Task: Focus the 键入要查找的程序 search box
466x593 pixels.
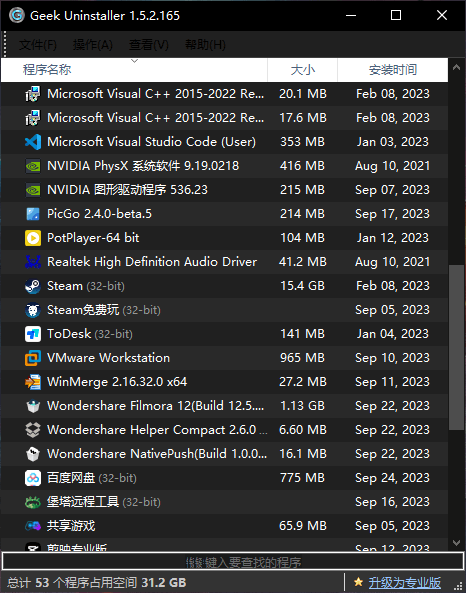Action: tap(233, 561)
